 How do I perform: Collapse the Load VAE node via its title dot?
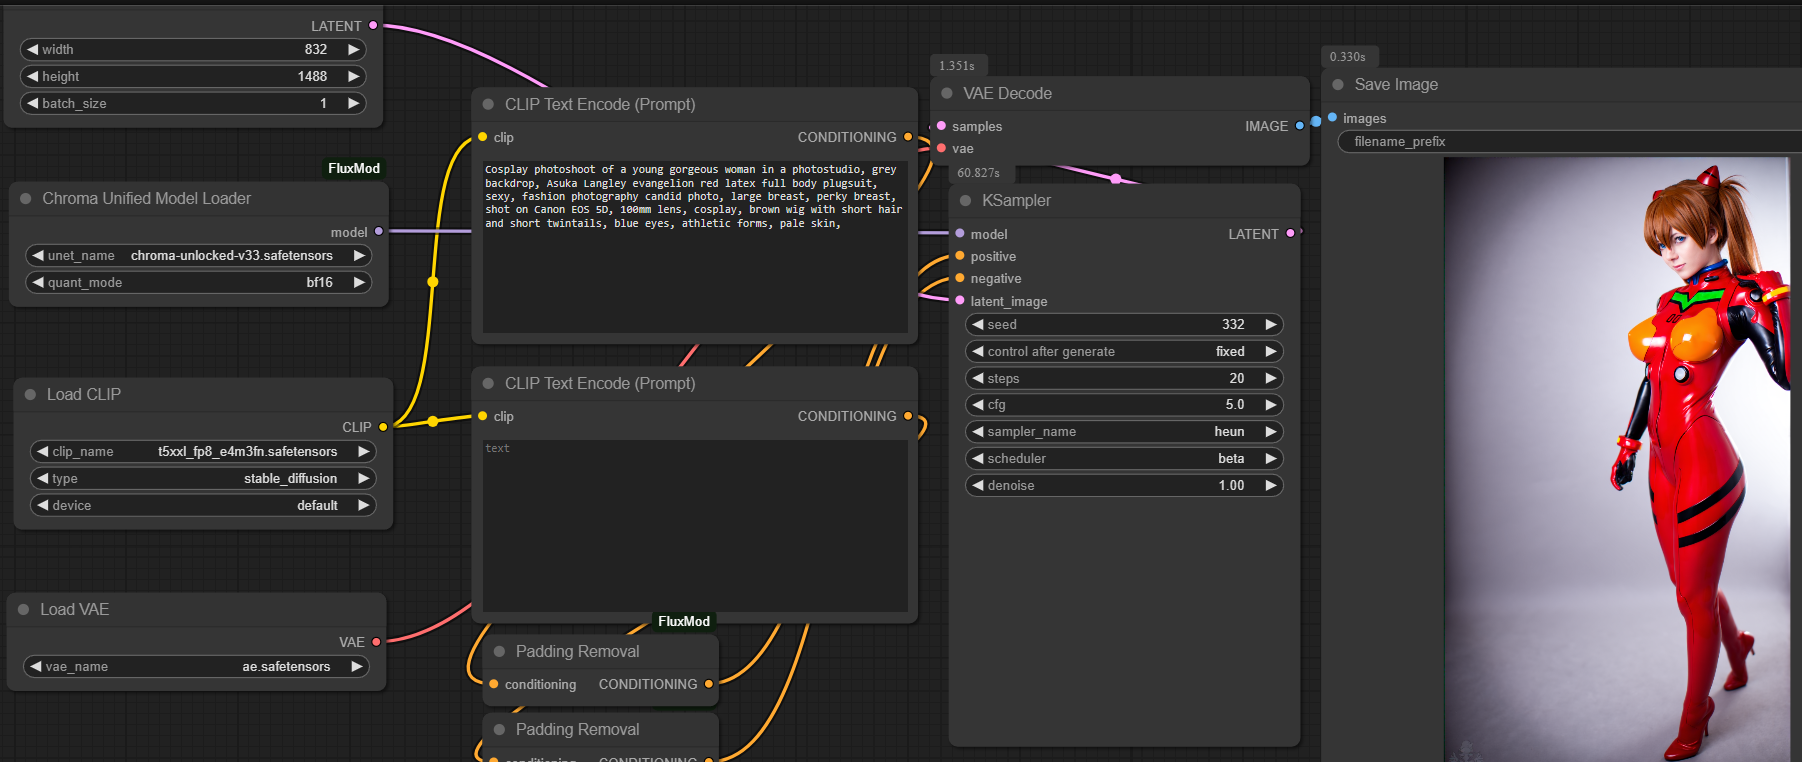(23, 610)
